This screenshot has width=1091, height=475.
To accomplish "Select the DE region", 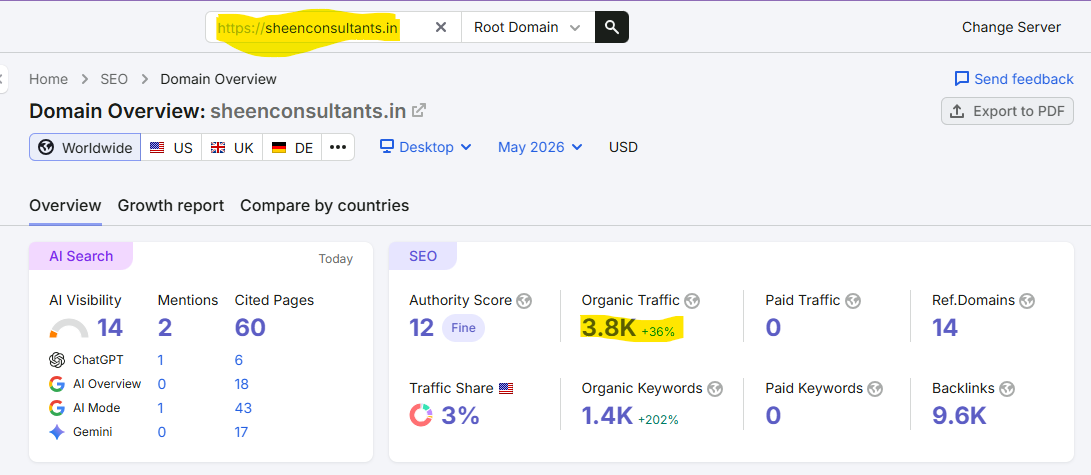I will click(x=292, y=147).
